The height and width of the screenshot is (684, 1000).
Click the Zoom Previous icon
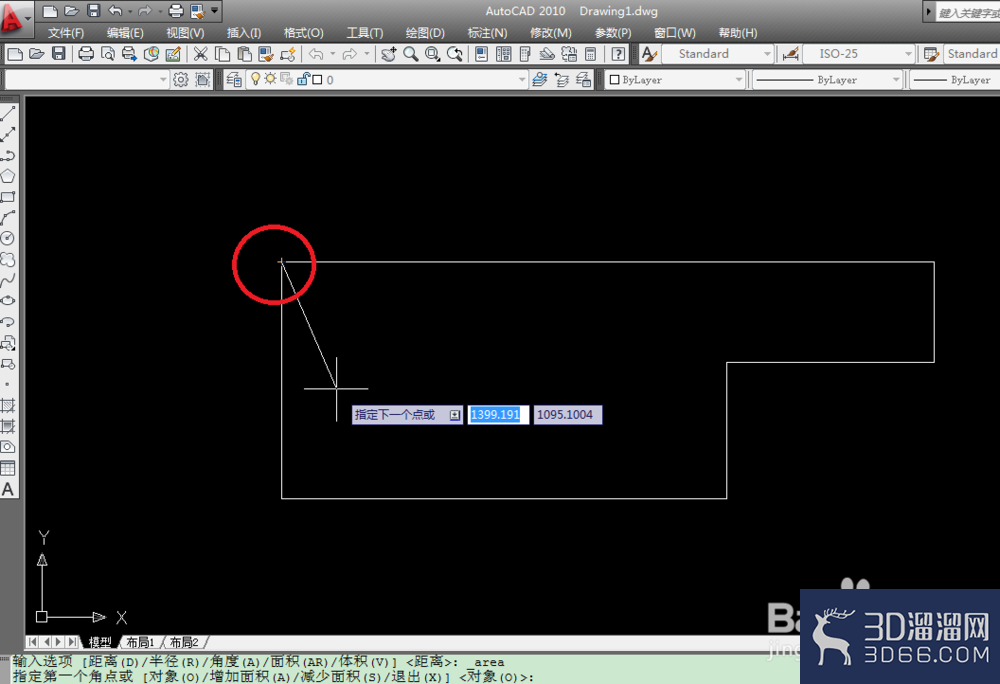pyautogui.click(x=455, y=54)
